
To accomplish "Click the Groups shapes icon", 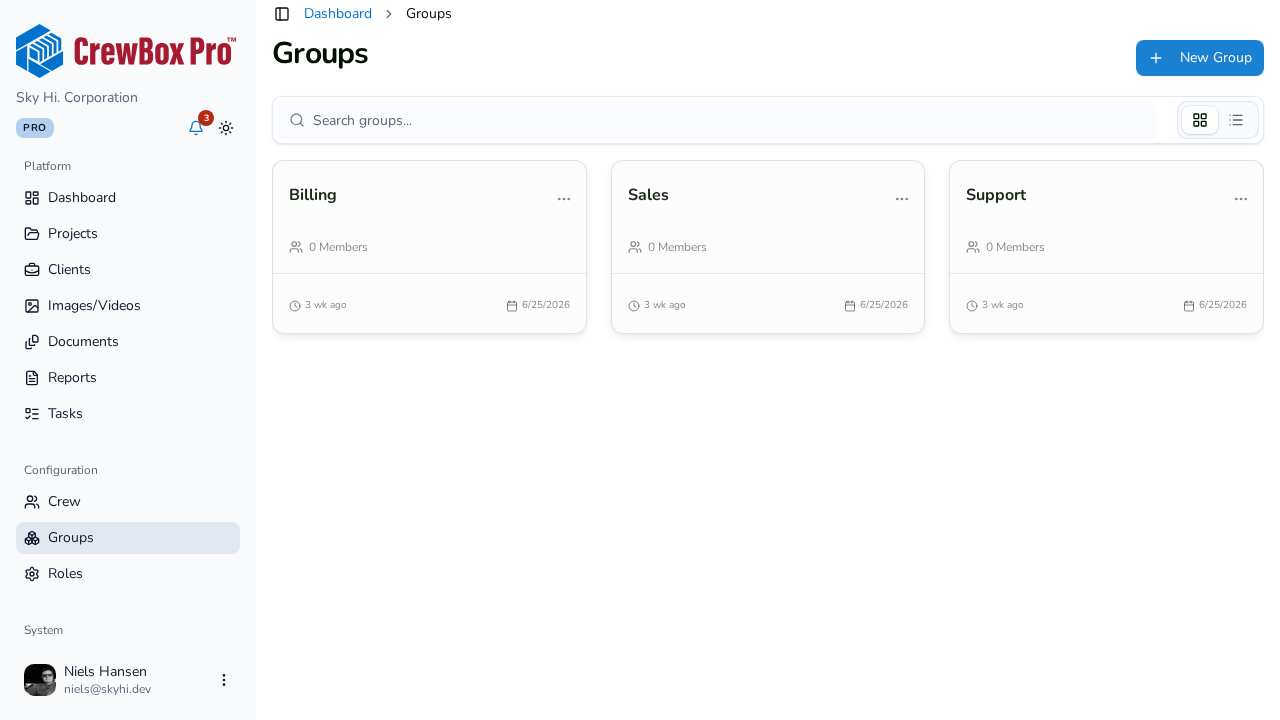I will click(32, 538).
